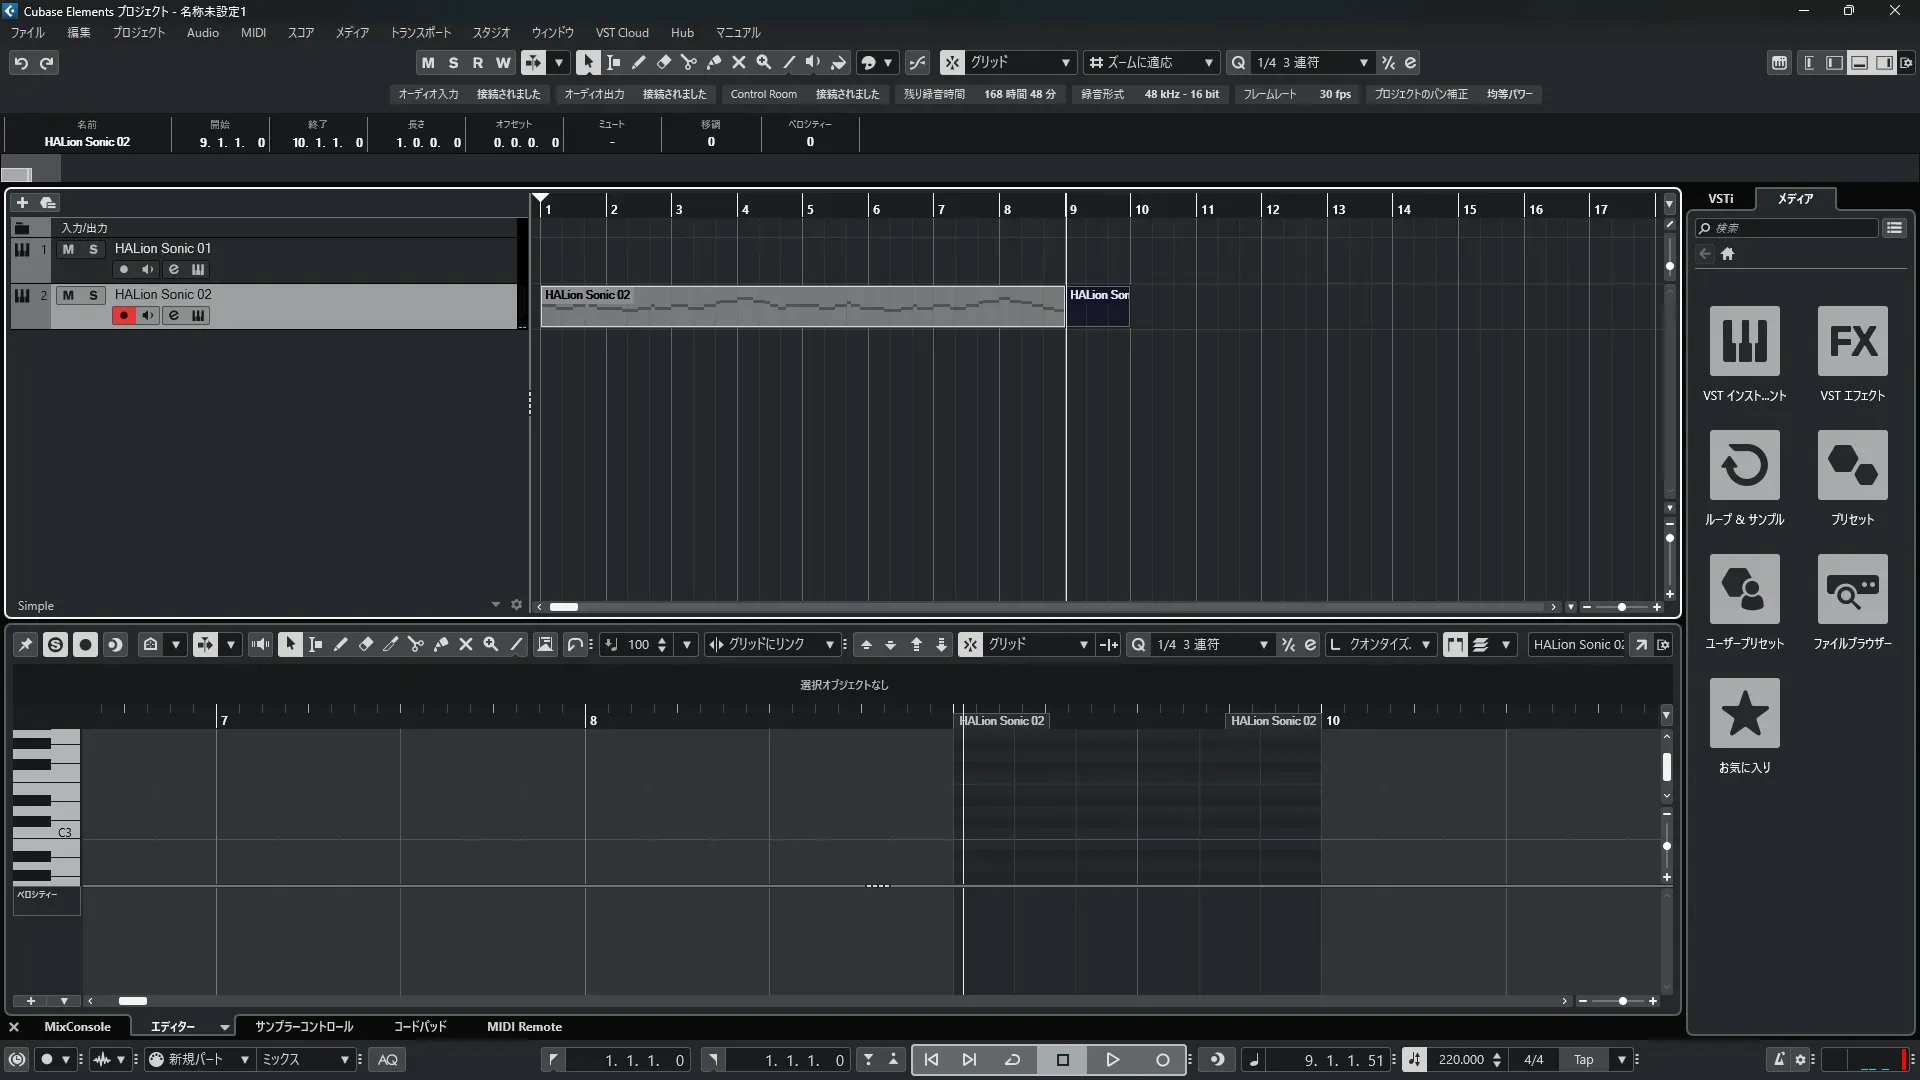Image resolution: width=1920 pixels, height=1080 pixels.
Task: Open Loops & Samples media tile
Action: pos(1744,465)
